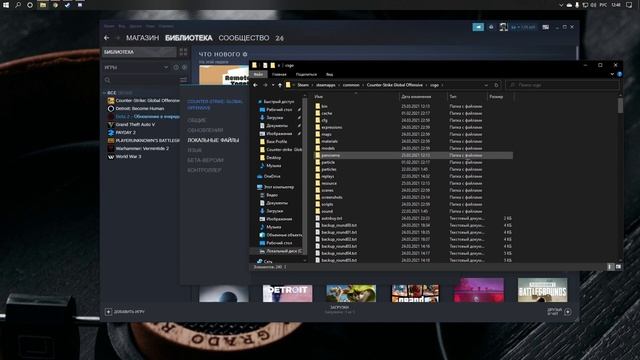
Task: Open Главная ribbon tab in Explorer
Action: coord(279,74)
